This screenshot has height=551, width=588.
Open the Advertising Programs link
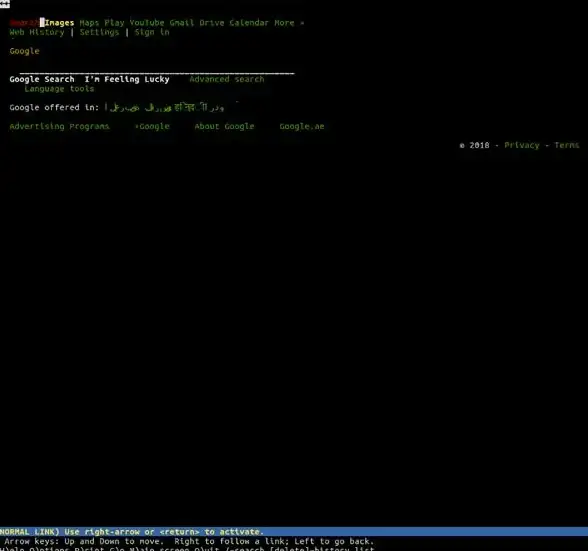(59, 127)
